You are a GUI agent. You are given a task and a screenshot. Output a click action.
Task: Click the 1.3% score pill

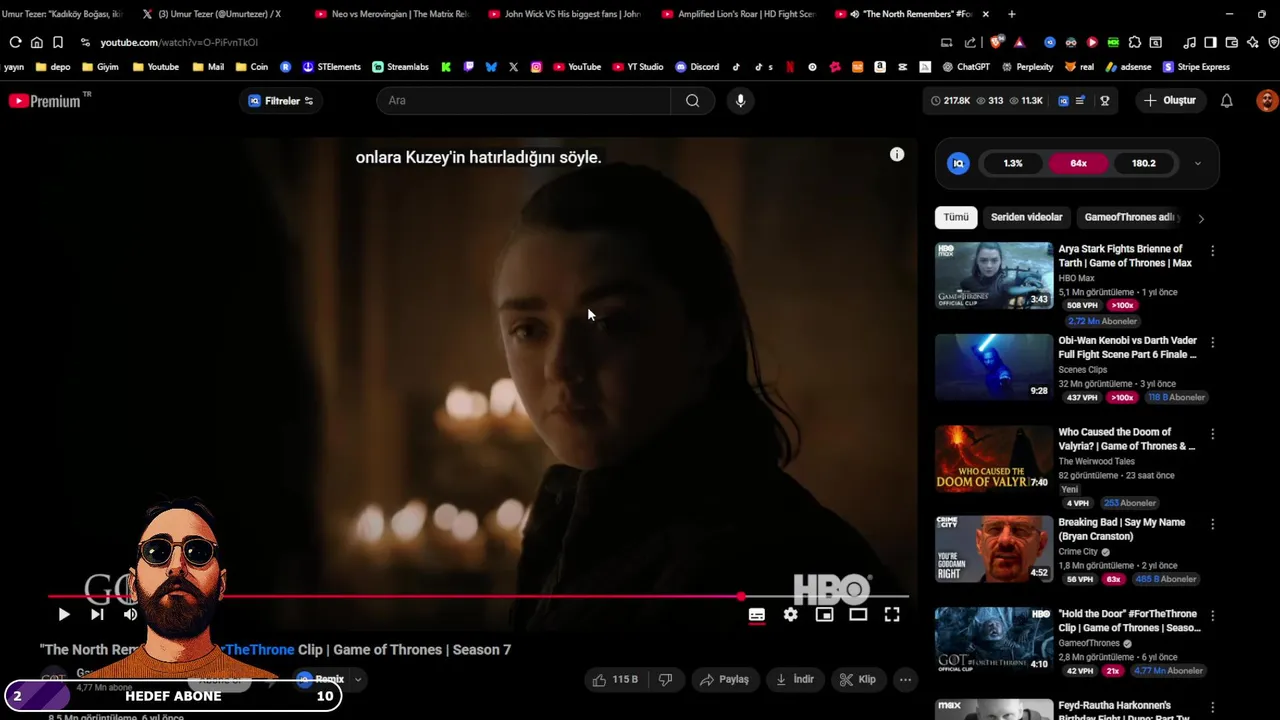[x=1013, y=163]
